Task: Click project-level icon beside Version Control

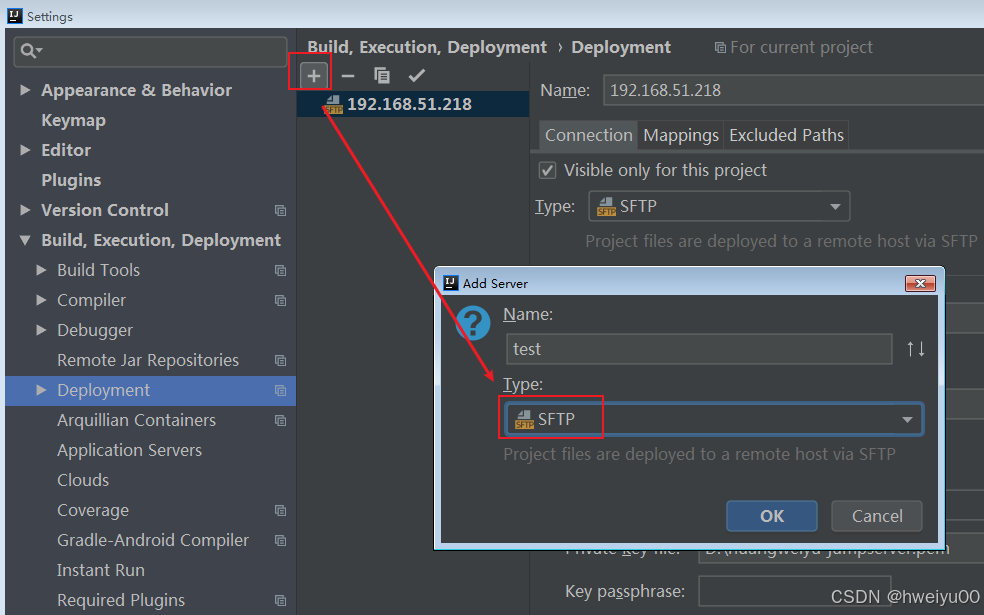Action: pos(281,211)
